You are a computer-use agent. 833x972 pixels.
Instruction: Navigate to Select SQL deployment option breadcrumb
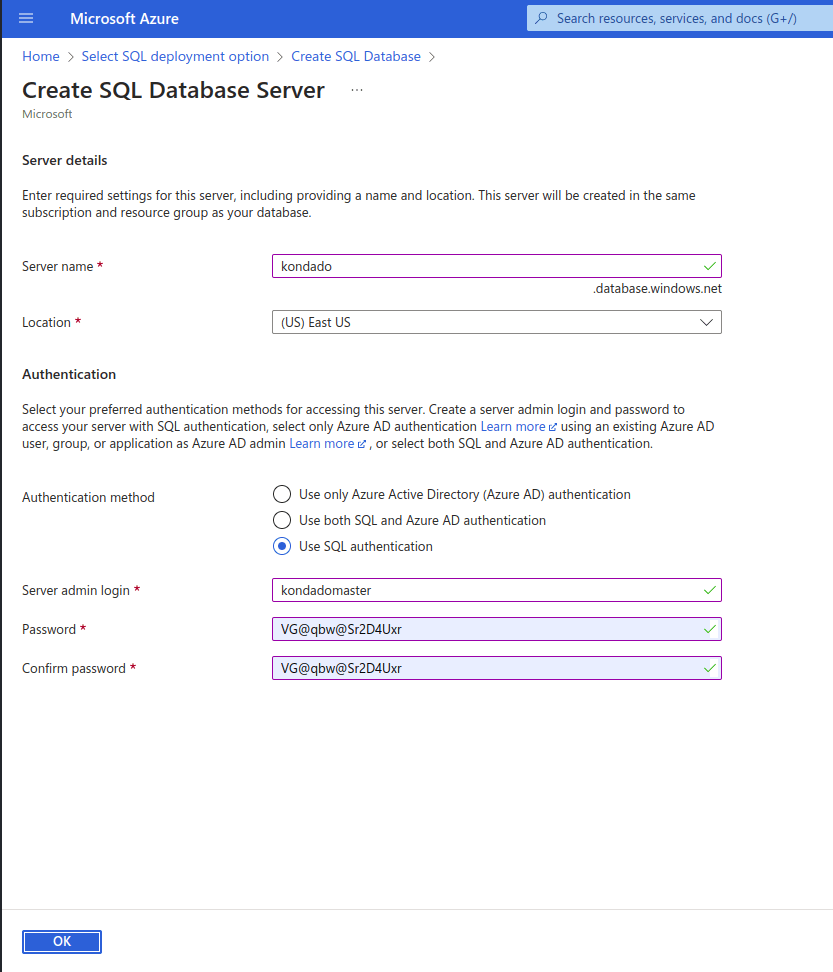tap(175, 56)
